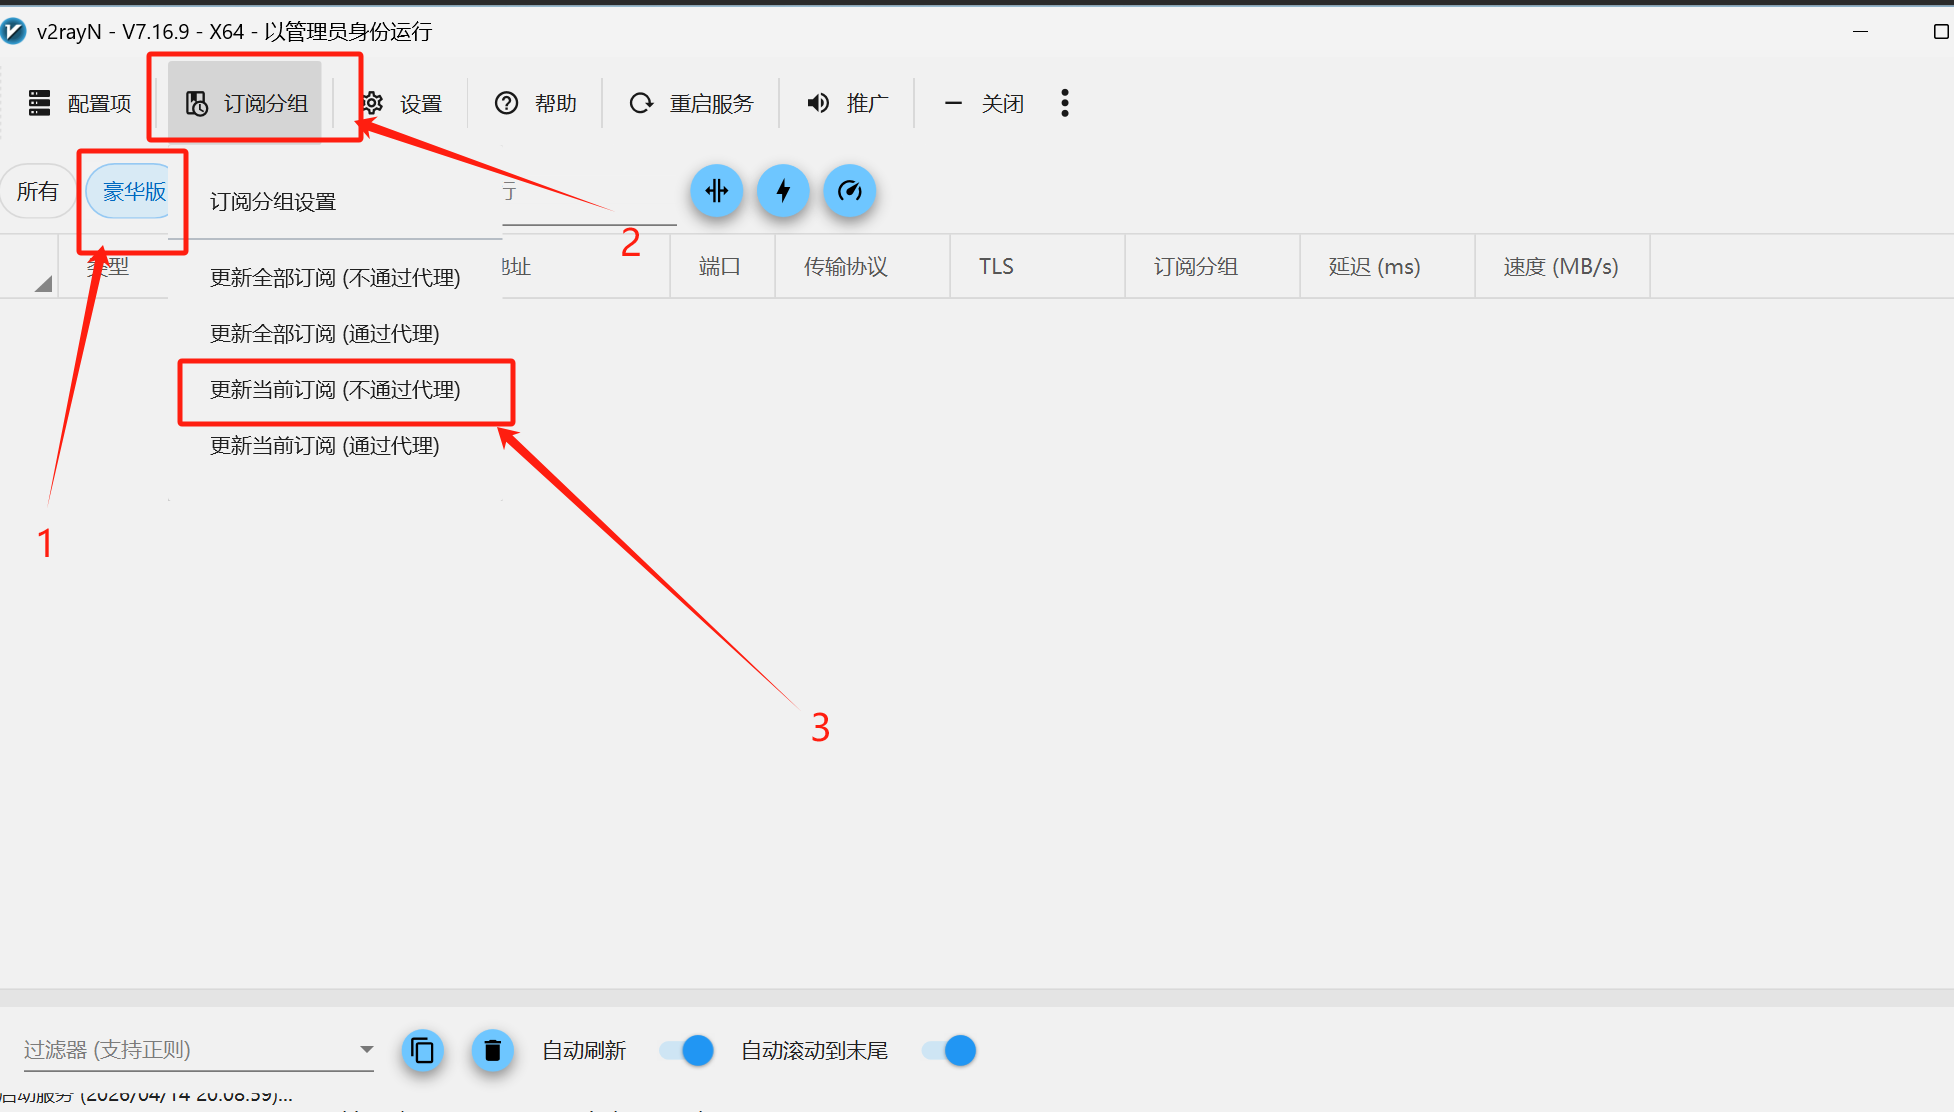Open the 订阅分组 dropdown menu
The image size is (1954, 1112).
pos(246,103)
